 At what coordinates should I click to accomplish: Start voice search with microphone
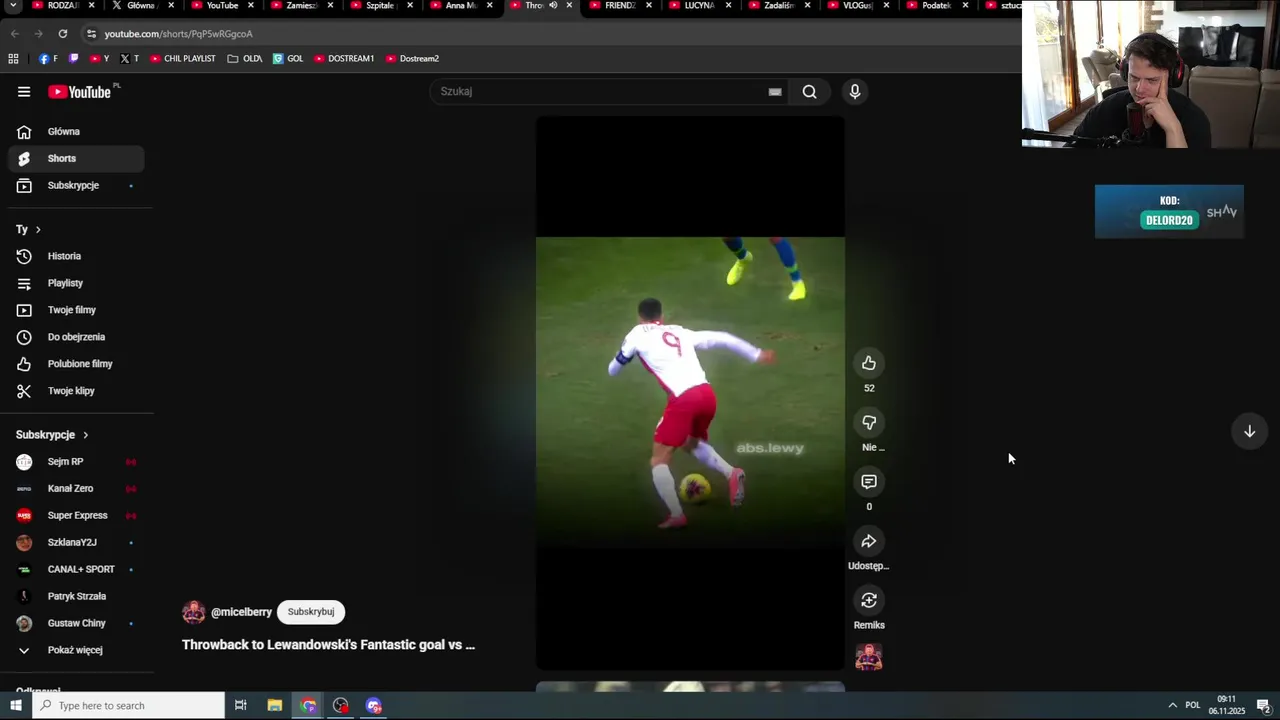click(x=855, y=92)
